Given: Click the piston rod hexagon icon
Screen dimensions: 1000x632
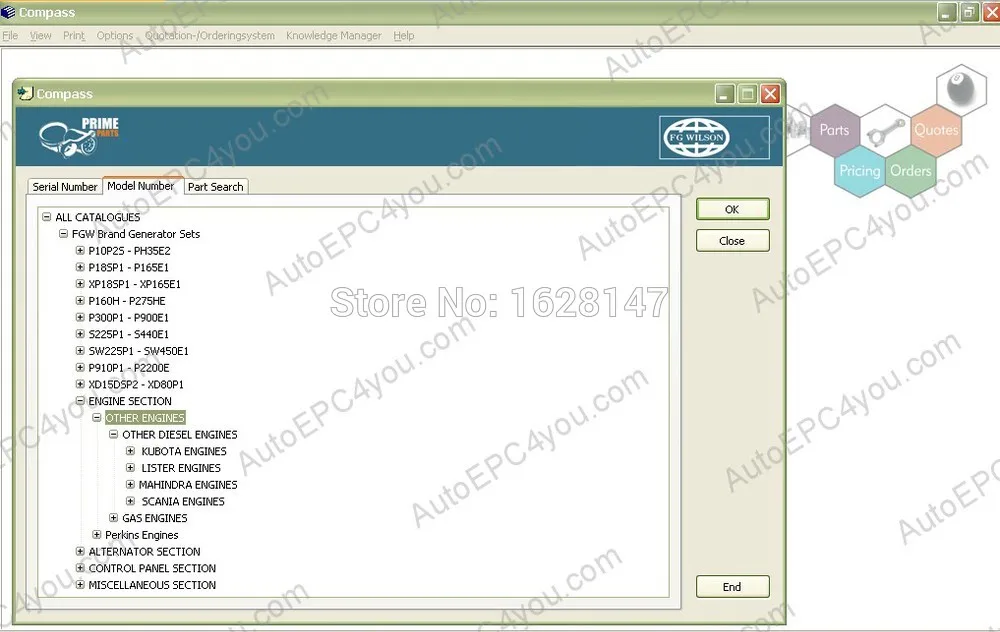Looking at the screenshot, I should (x=885, y=131).
